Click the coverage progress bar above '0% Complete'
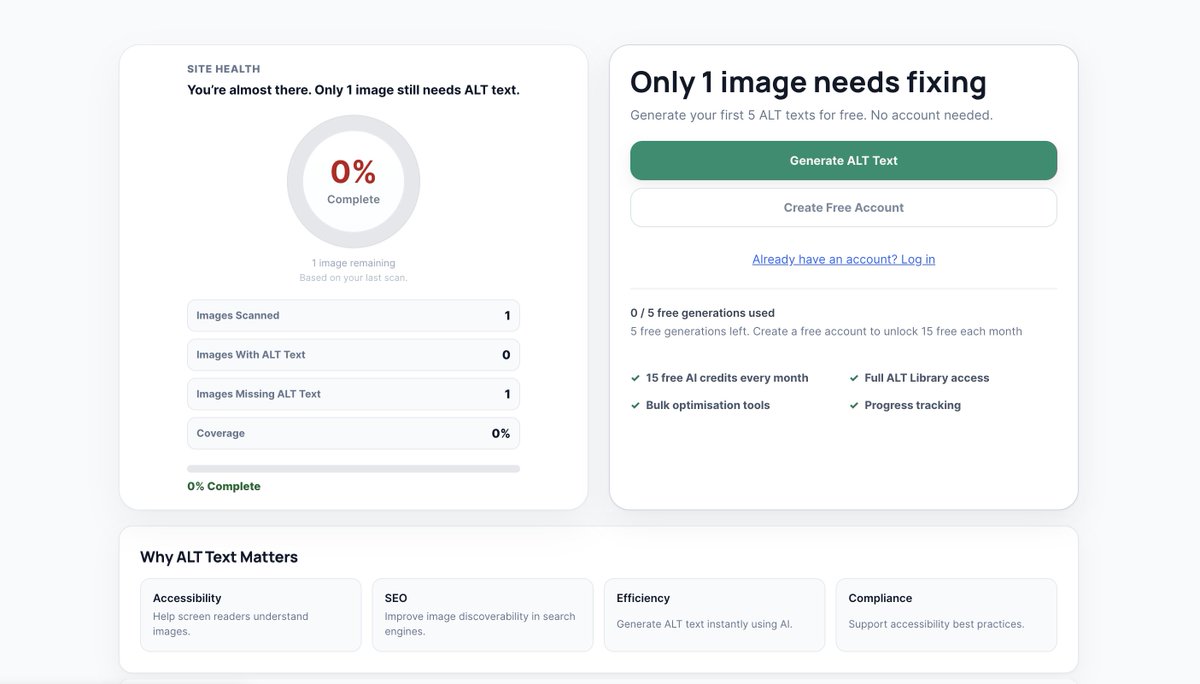Image resolution: width=1200 pixels, height=684 pixels. click(353, 468)
